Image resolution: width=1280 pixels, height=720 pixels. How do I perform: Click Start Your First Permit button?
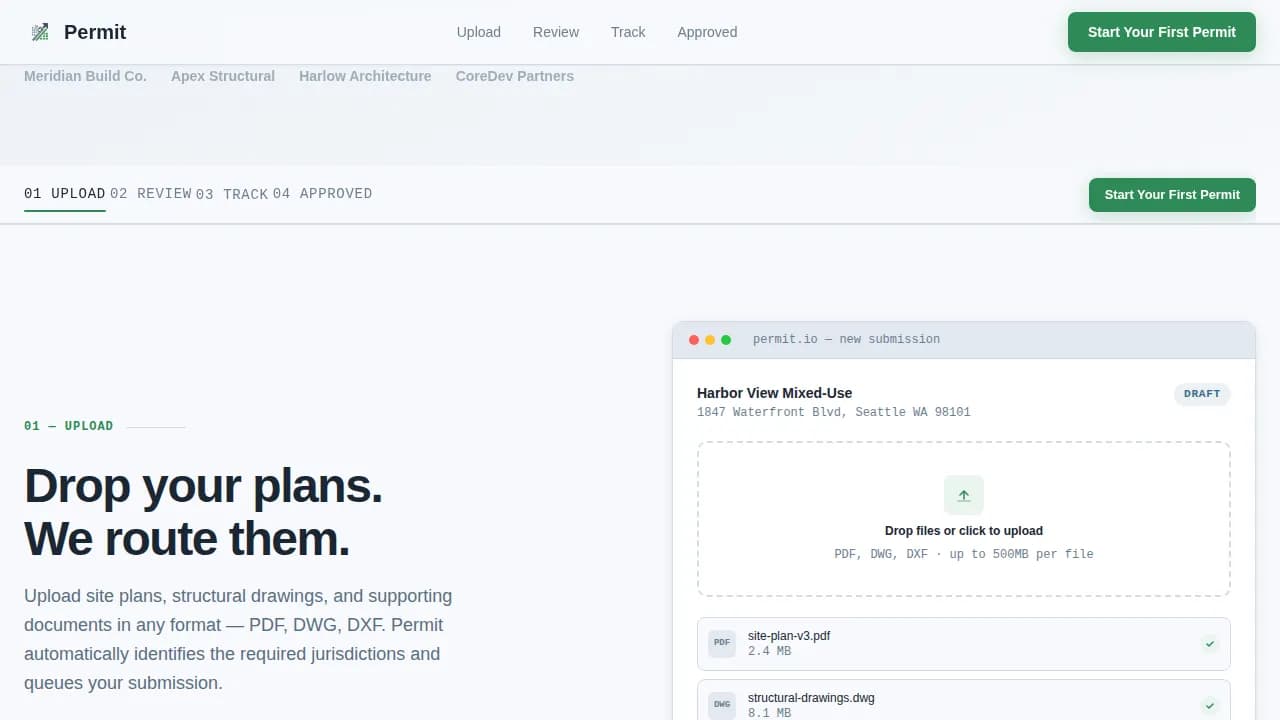[x=1161, y=31]
